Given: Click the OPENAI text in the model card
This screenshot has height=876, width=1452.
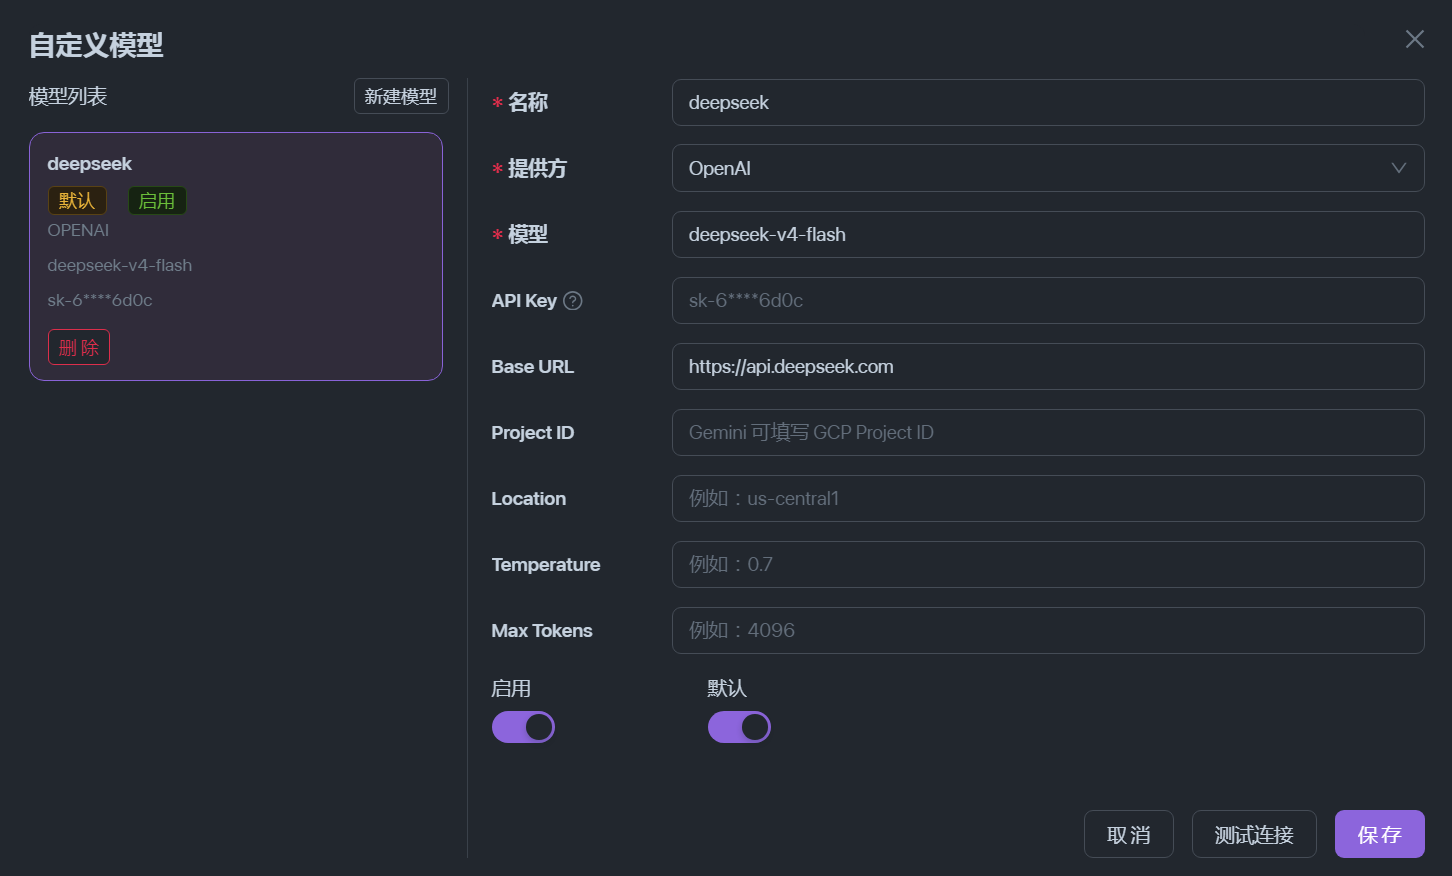Looking at the screenshot, I should [x=78, y=230].
